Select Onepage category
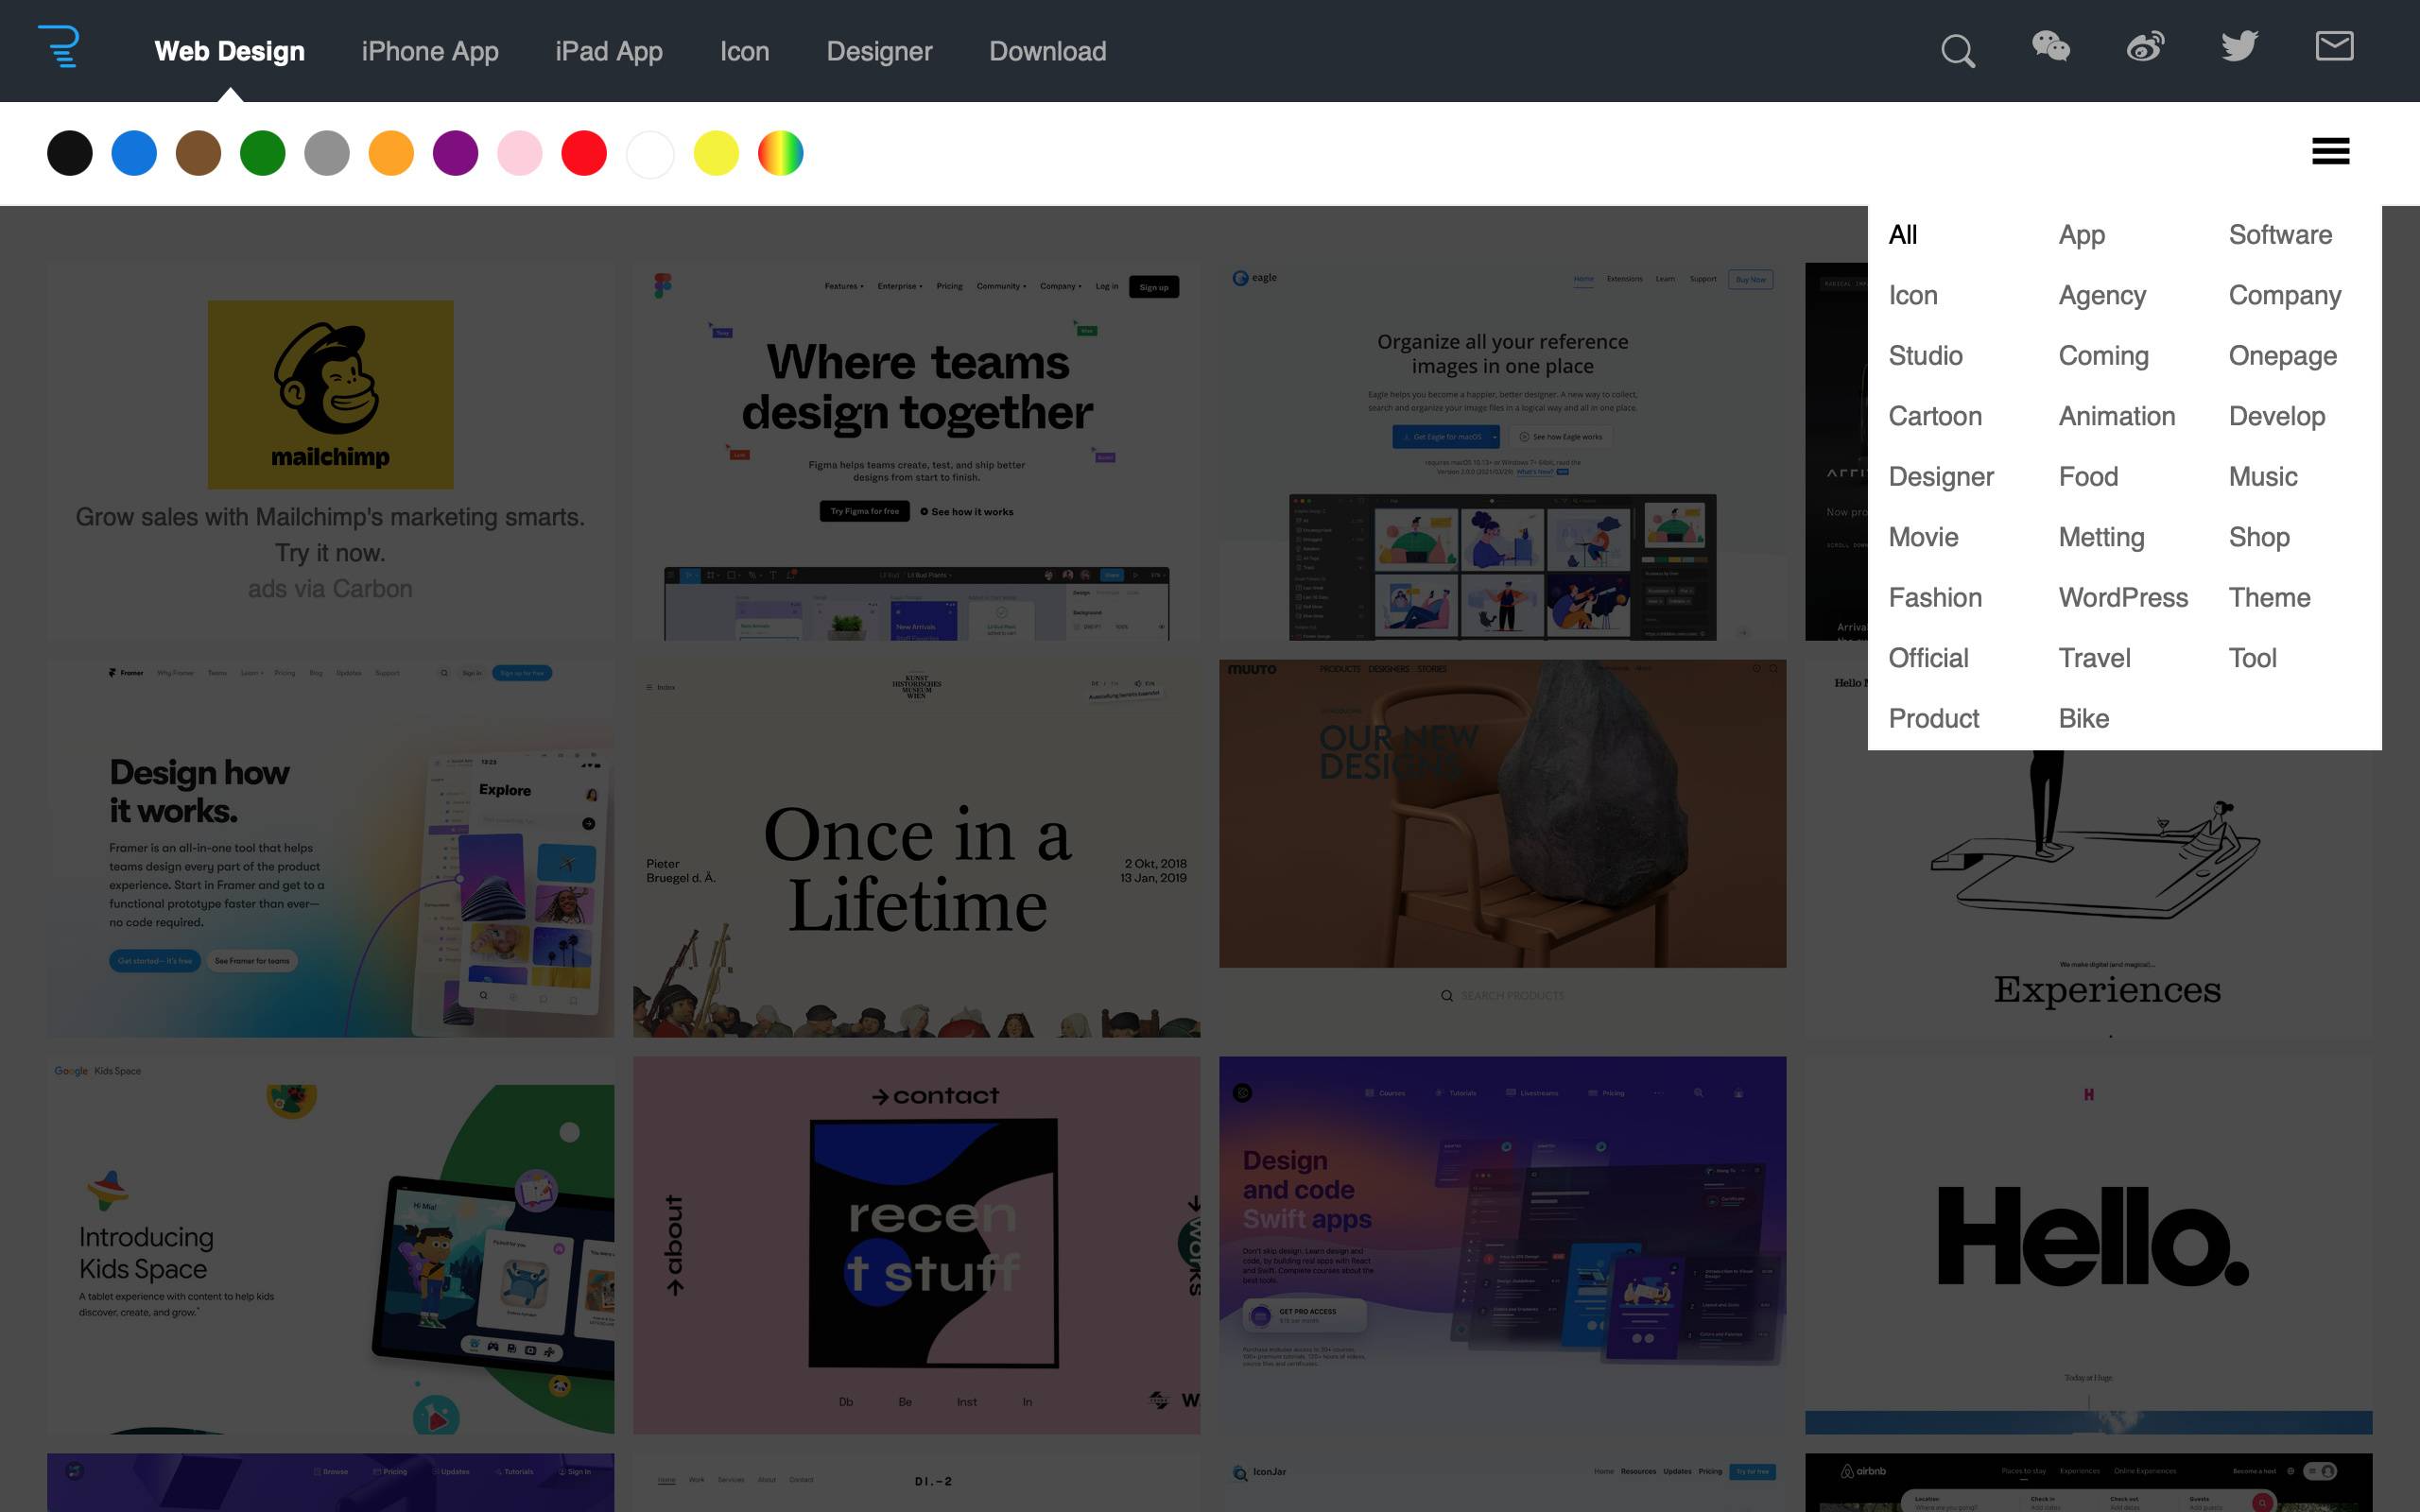 click(x=2282, y=356)
